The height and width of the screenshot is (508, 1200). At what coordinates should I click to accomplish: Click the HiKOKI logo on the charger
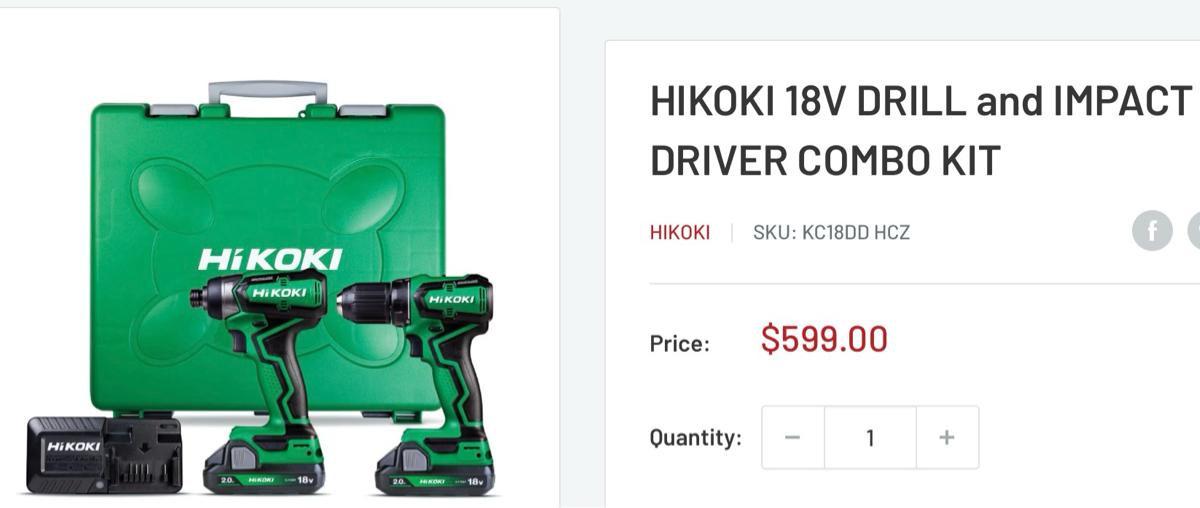pos(74,446)
